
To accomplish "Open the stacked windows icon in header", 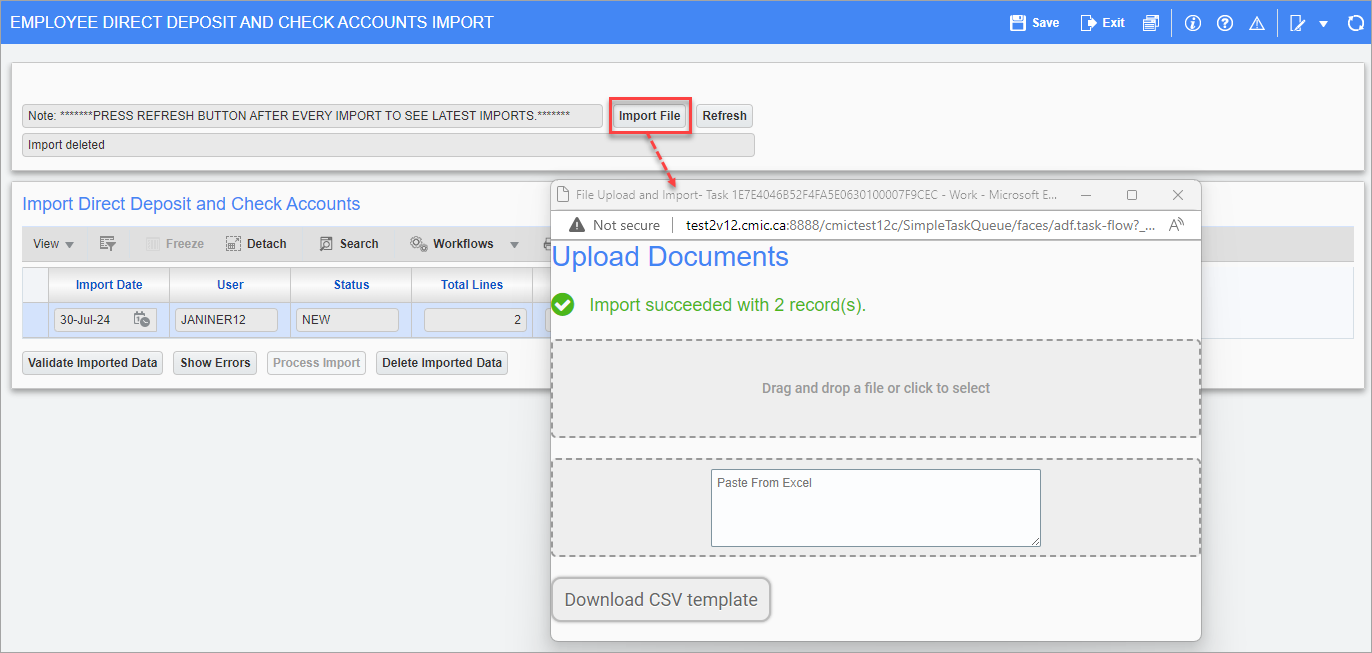I will pos(1151,23).
